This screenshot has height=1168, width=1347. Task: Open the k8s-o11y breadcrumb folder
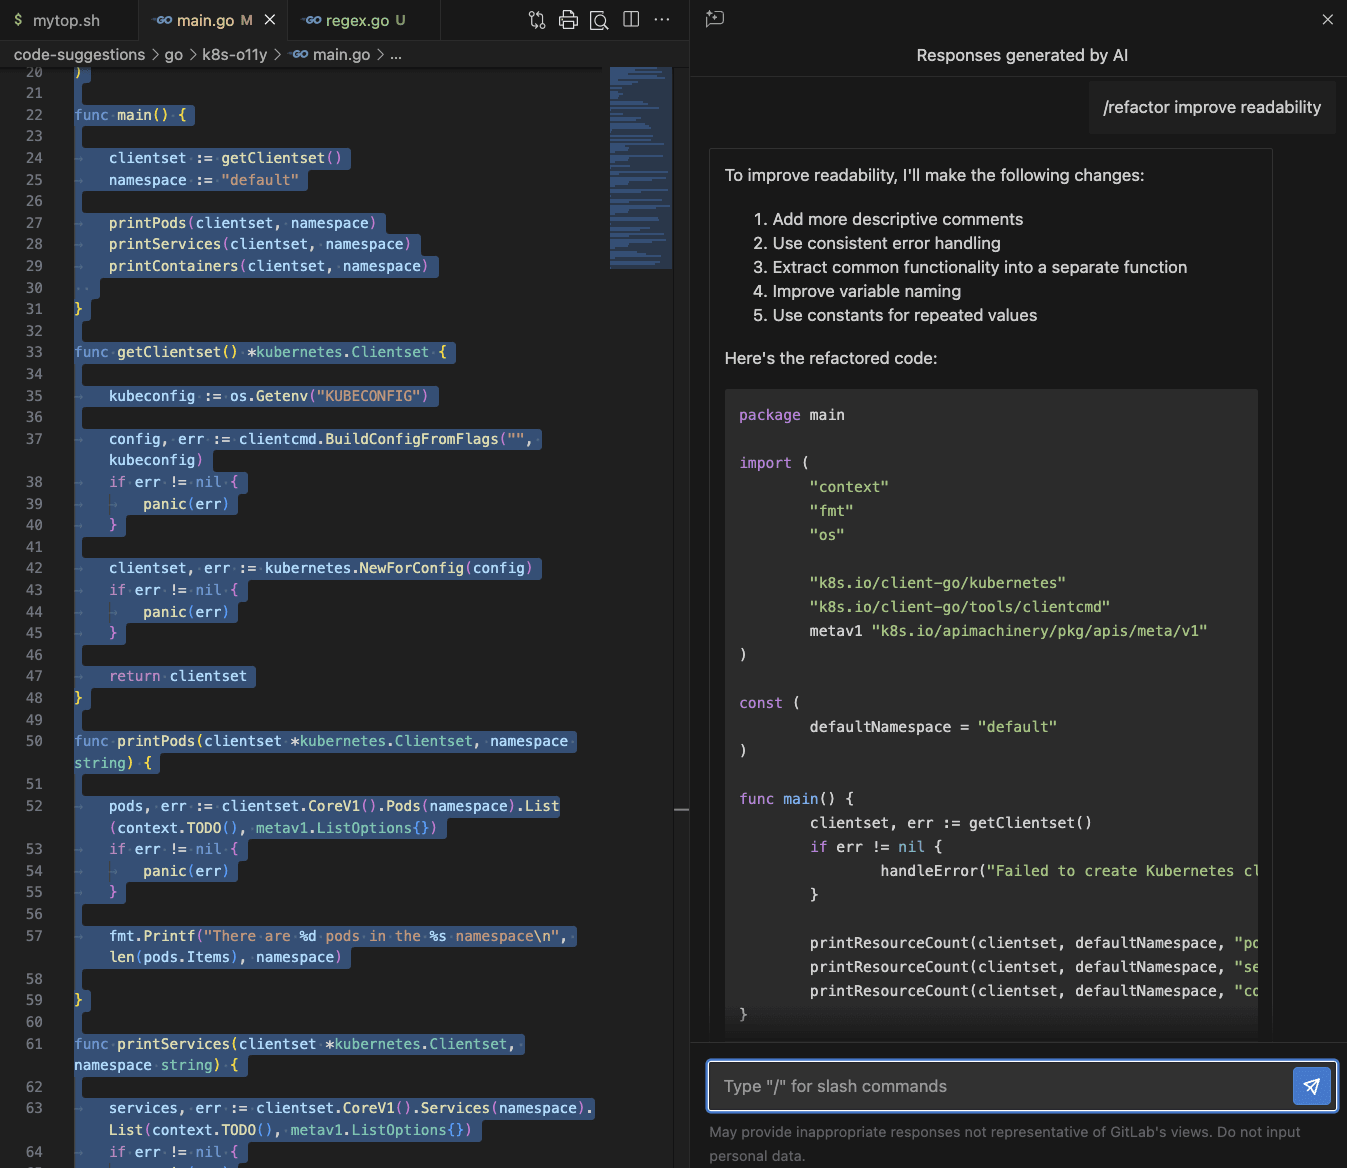[235, 54]
